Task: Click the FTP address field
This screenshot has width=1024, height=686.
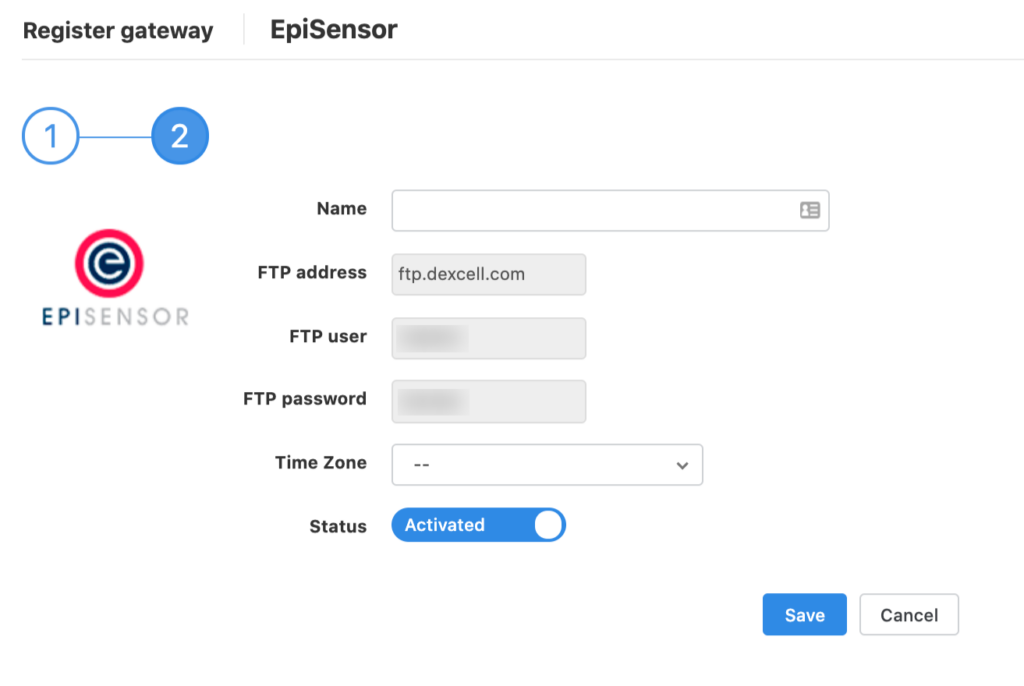Action: point(489,274)
